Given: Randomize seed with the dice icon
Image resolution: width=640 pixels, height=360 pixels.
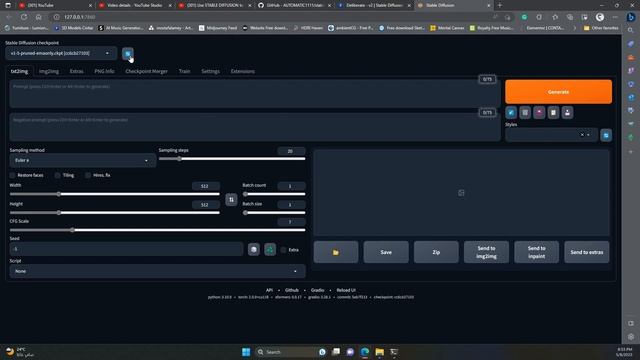Looking at the screenshot, I should pyautogui.click(x=253, y=249).
